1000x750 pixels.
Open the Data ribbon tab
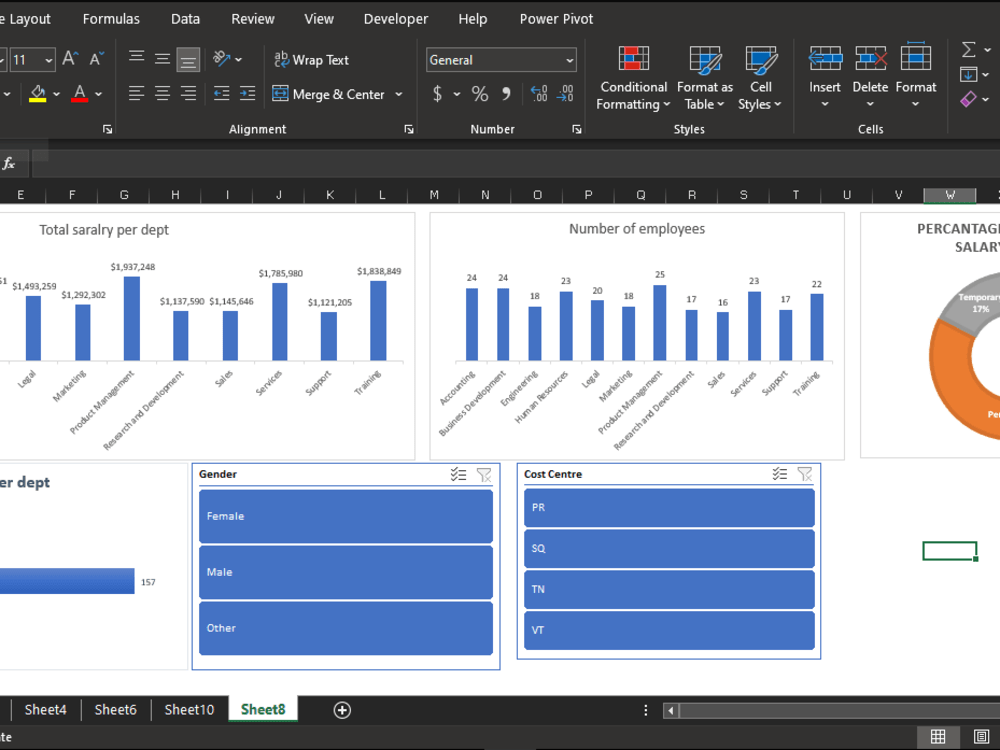pyautogui.click(x=186, y=19)
